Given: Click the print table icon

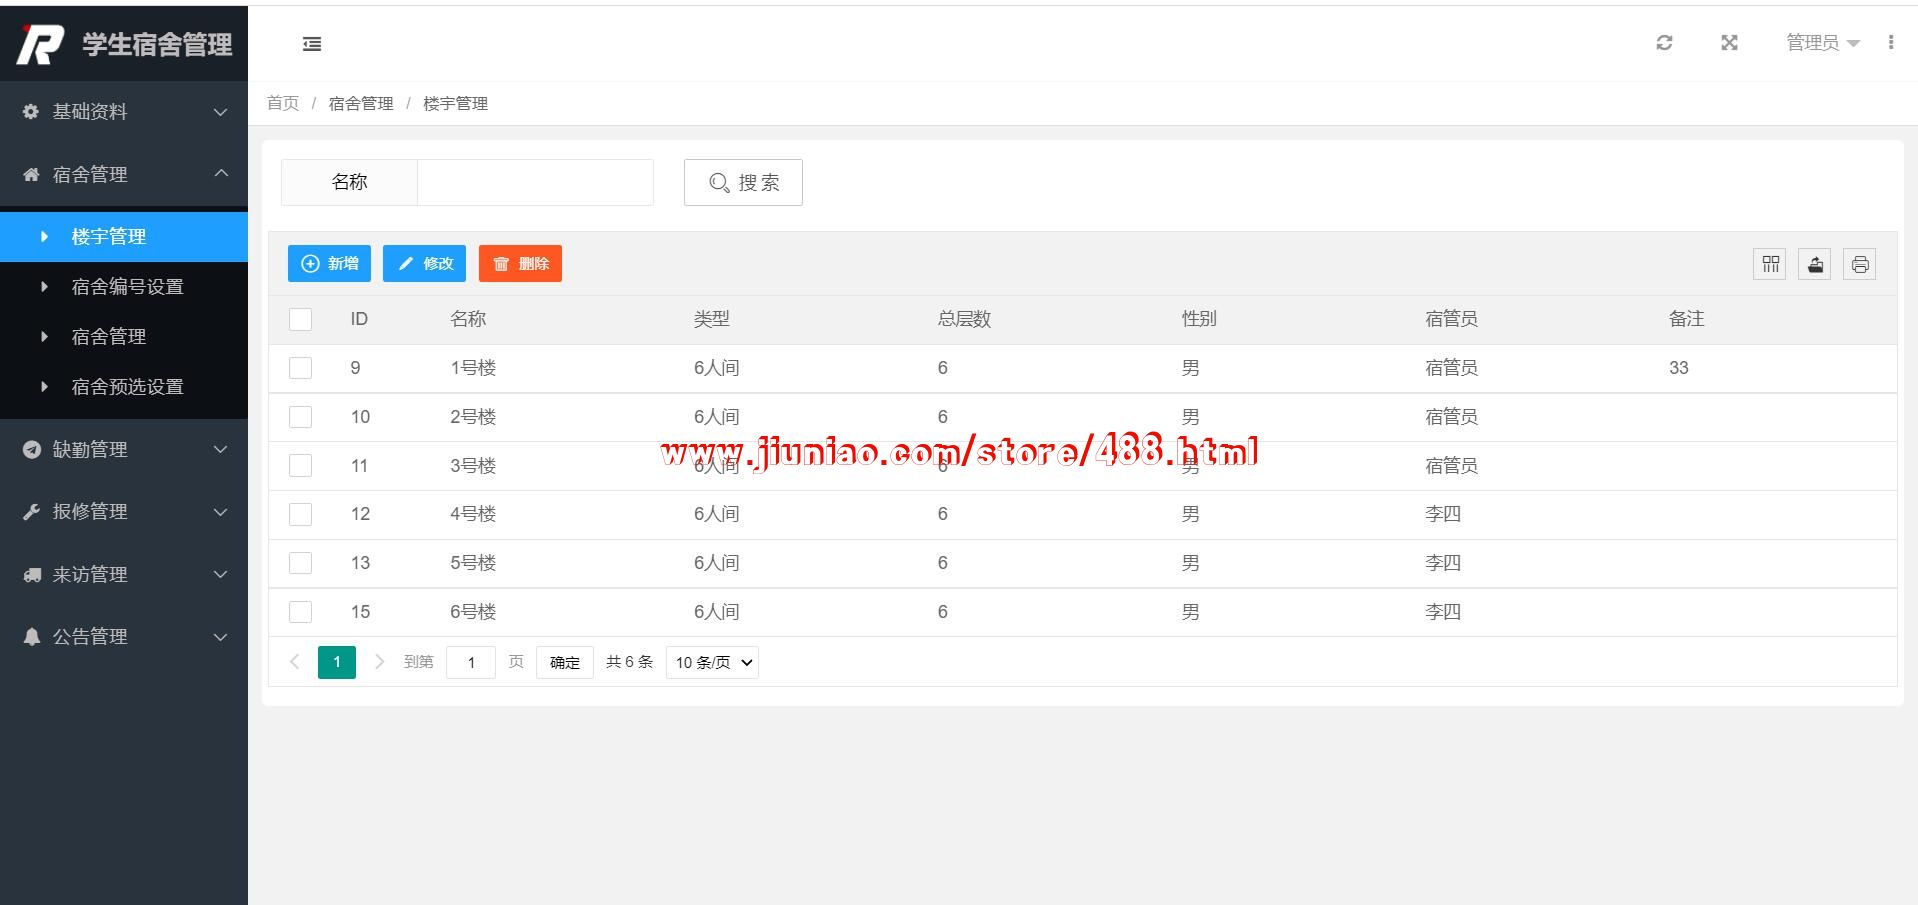Looking at the screenshot, I should [x=1859, y=264].
